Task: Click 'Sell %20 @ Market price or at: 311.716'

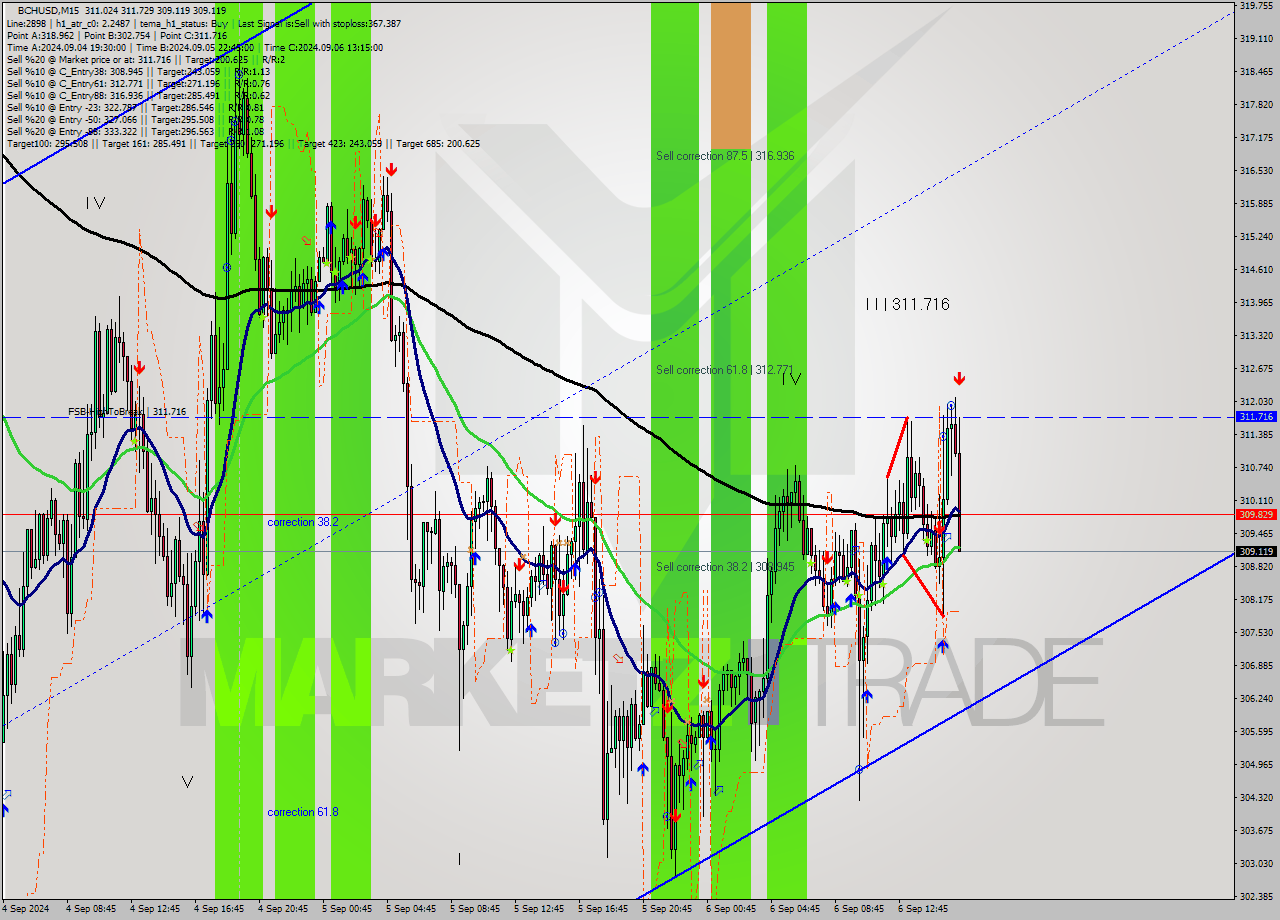Action: point(146,59)
